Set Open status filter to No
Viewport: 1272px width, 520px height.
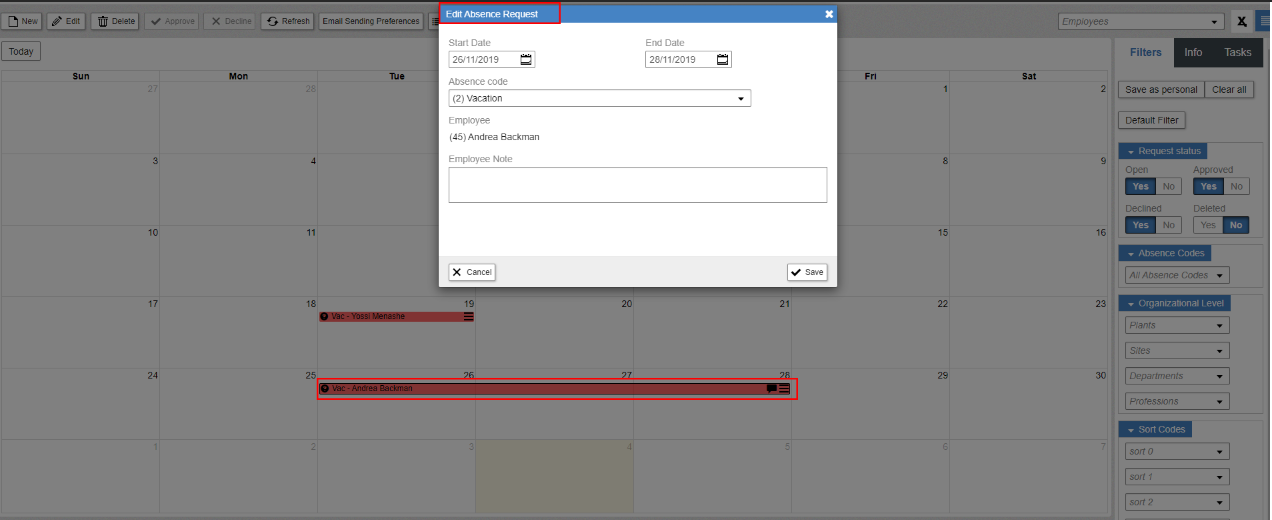(1169, 186)
